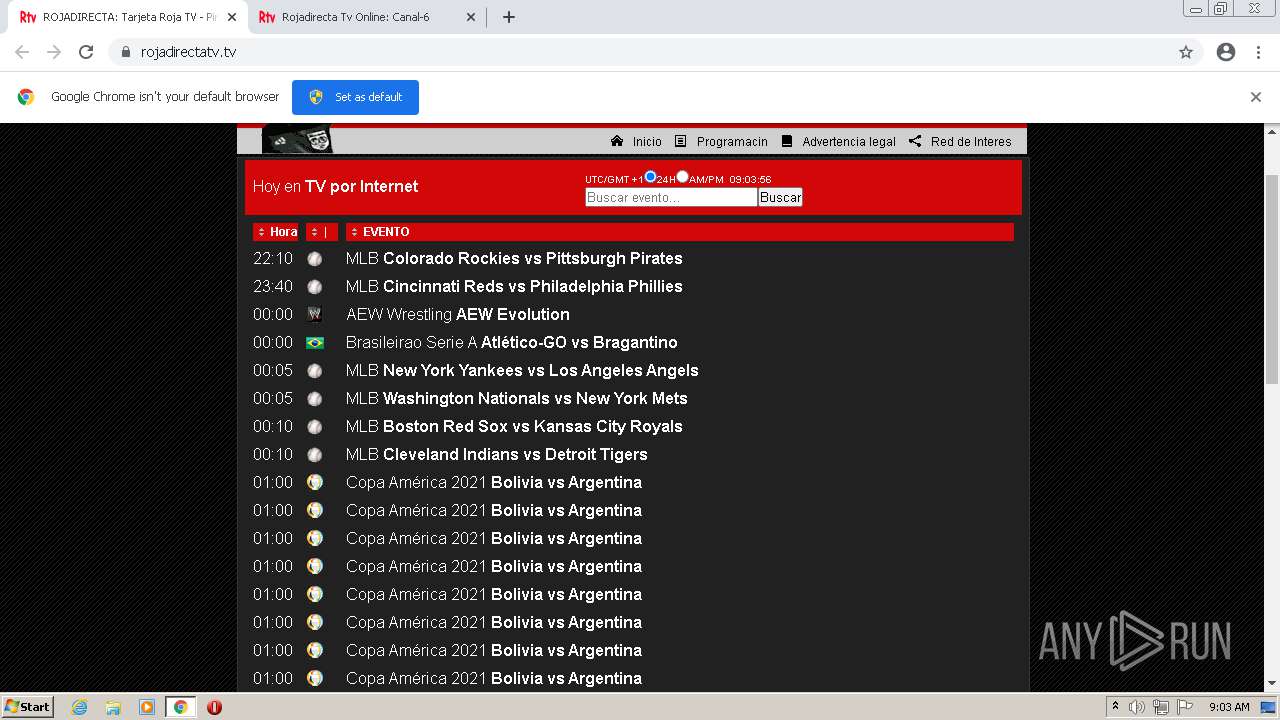Viewport: 1280px width, 720px height.
Task: Select the 24H time format radio button
Action: click(650, 177)
